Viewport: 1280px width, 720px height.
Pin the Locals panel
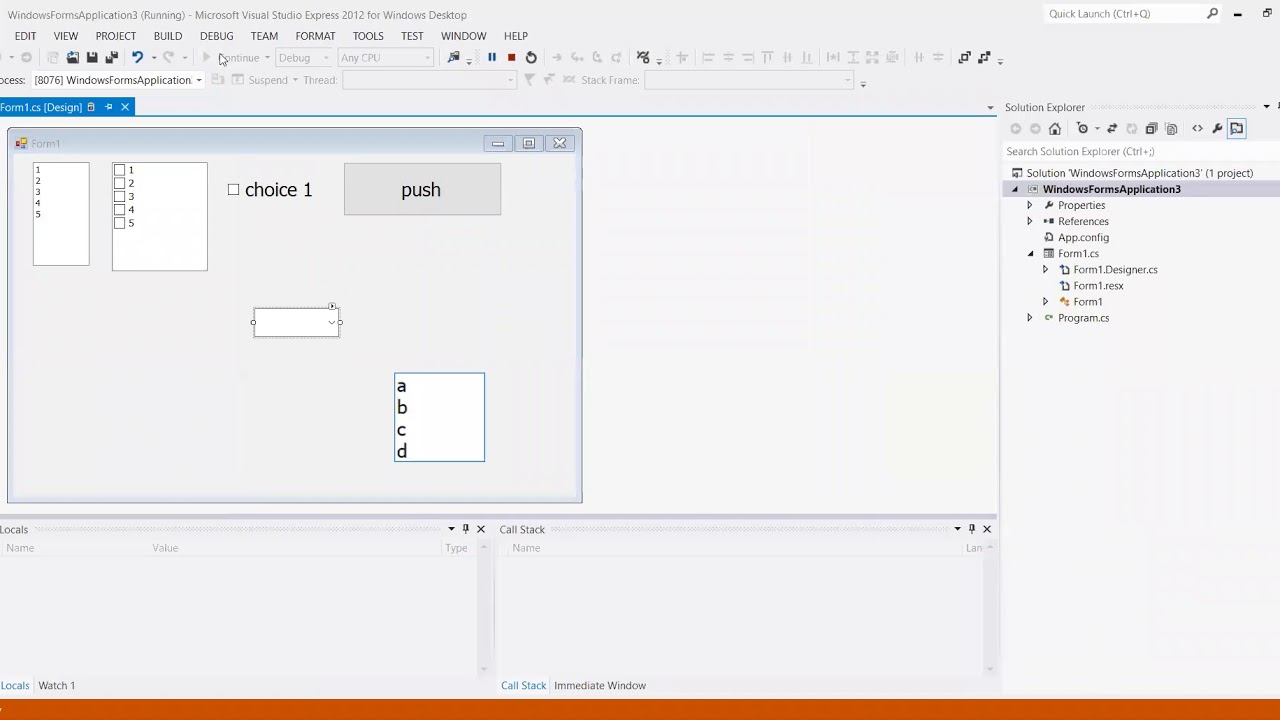click(466, 529)
